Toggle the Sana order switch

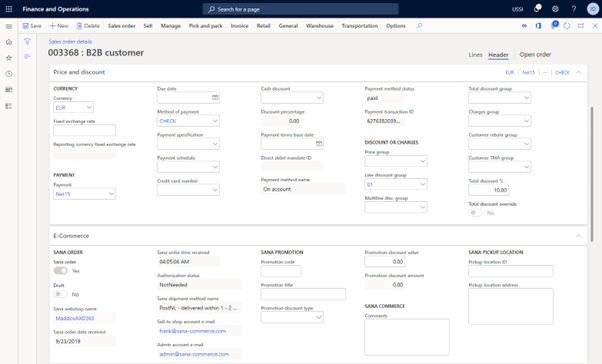click(60, 271)
